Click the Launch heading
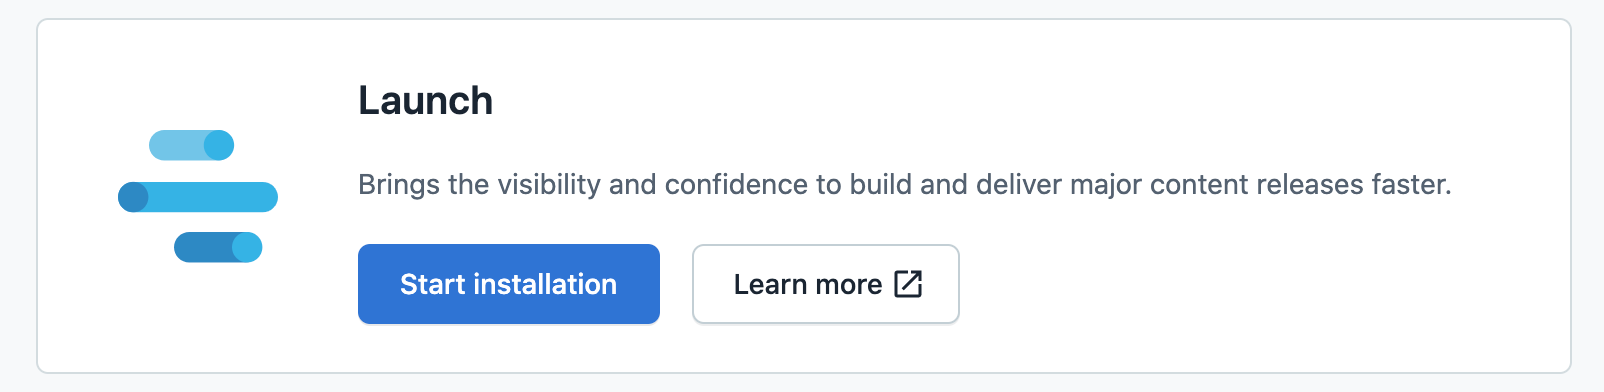This screenshot has height=392, width=1604. click(426, 101)
